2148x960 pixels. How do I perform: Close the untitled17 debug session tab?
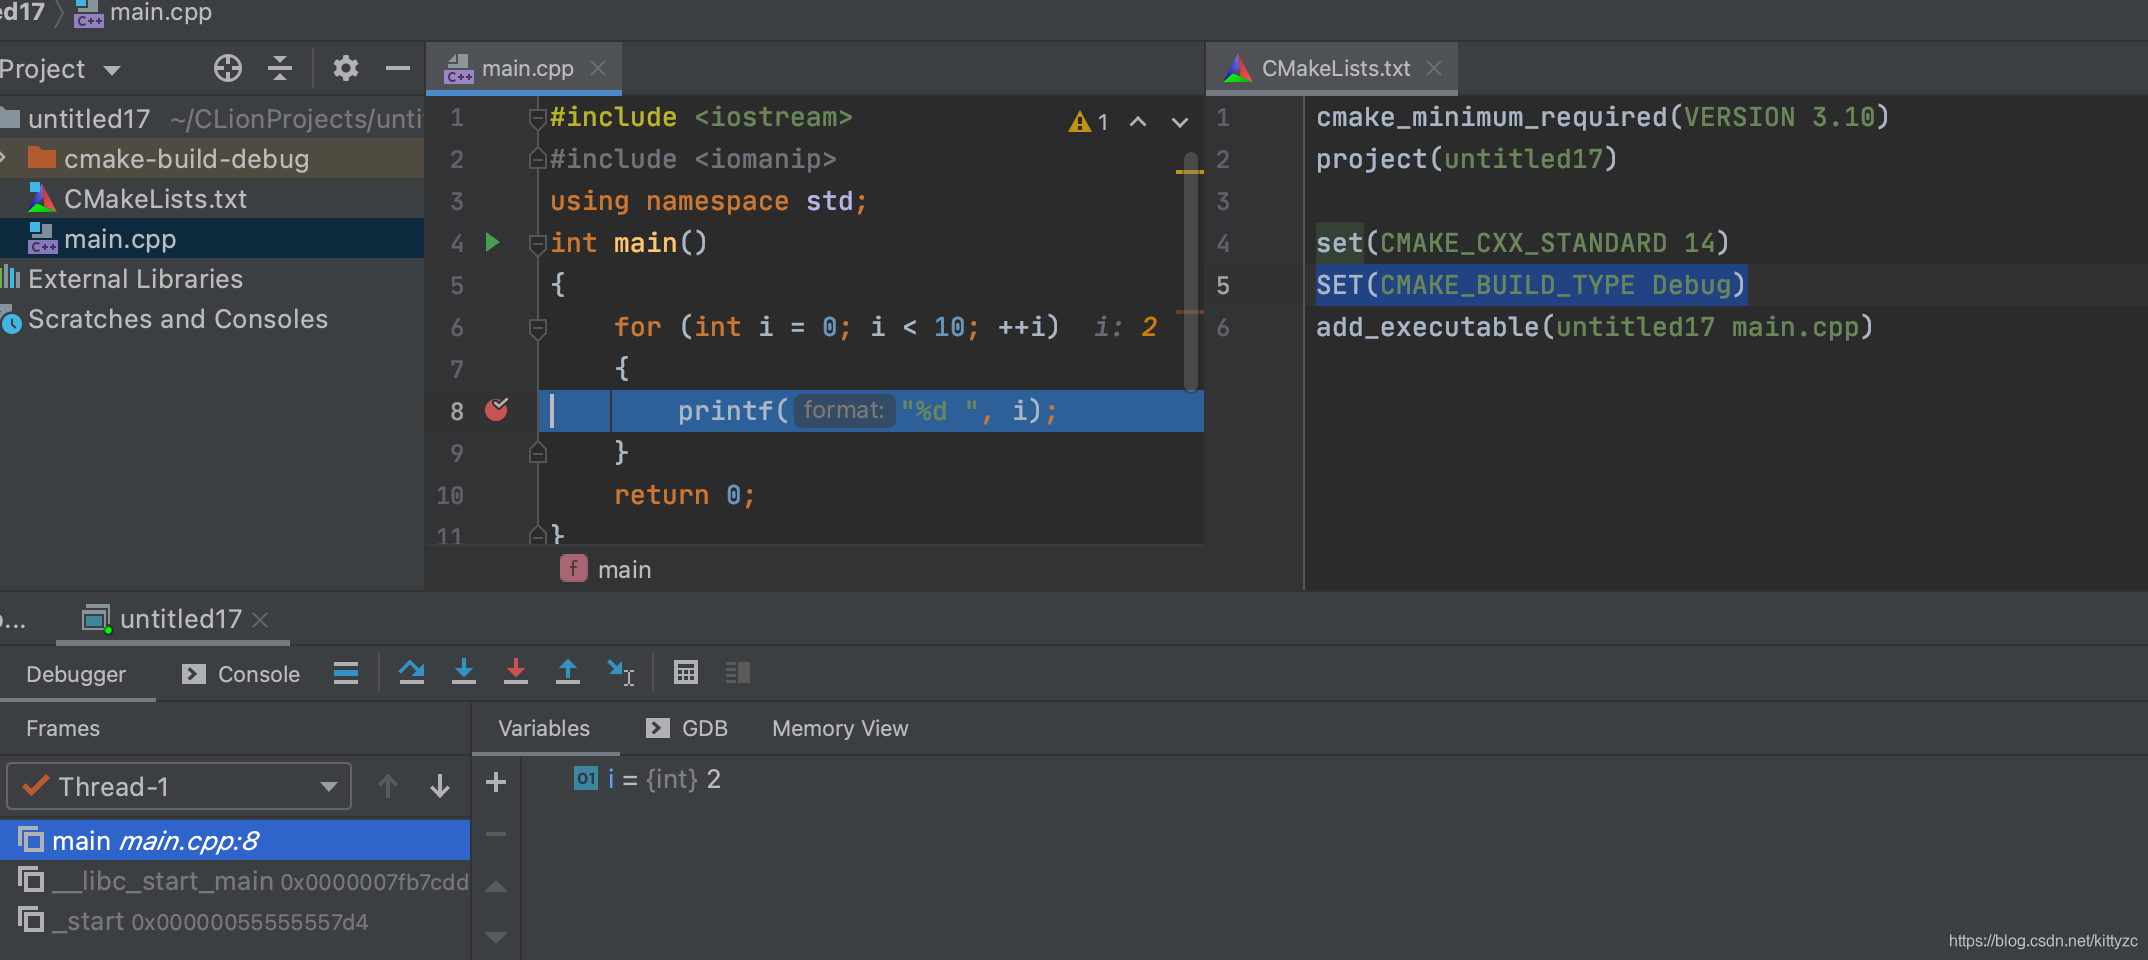pos(260,620)
